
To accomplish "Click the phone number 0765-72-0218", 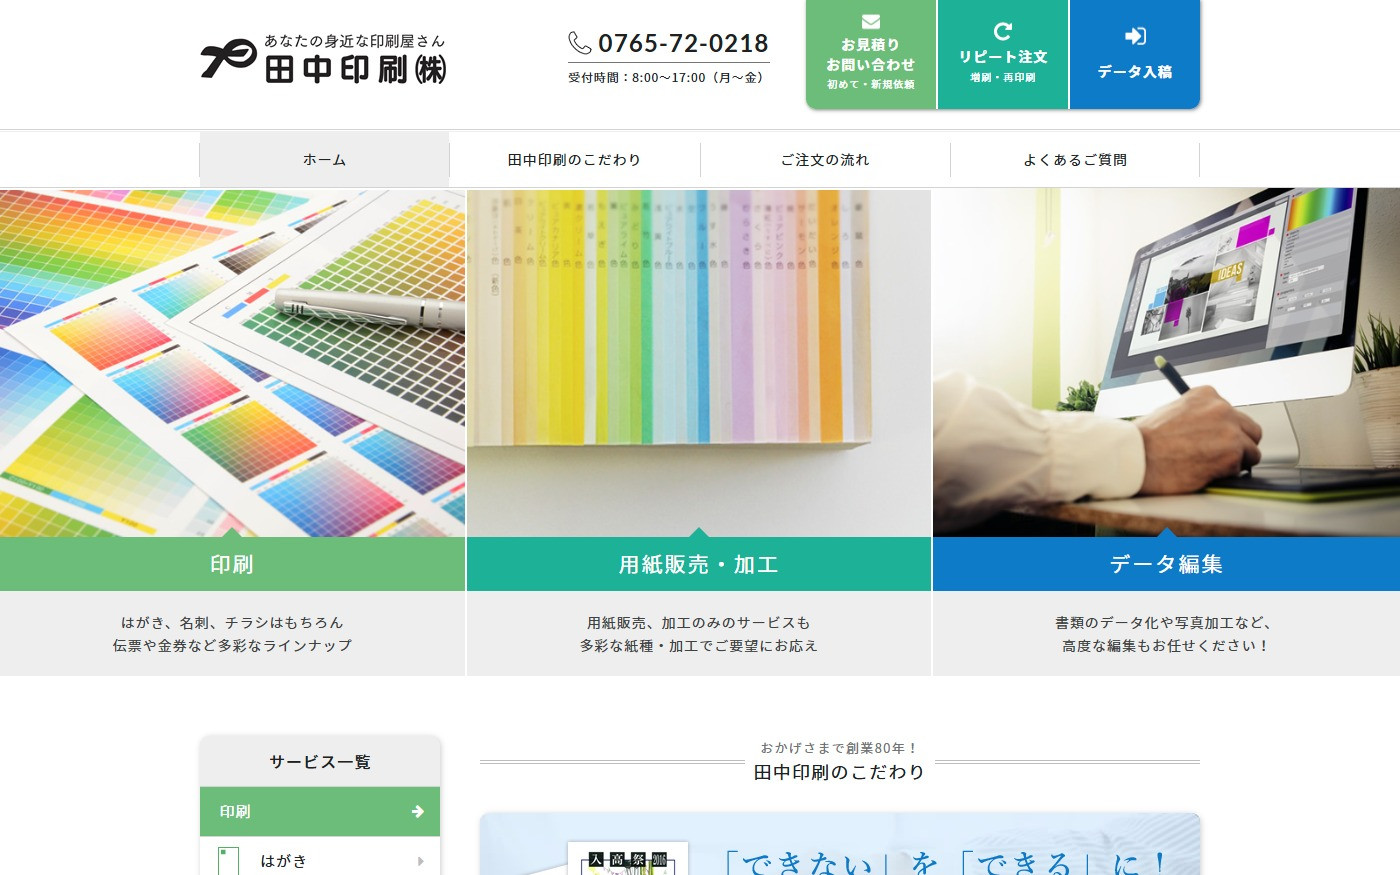I will pyautogui.click(x=683, y=44).
